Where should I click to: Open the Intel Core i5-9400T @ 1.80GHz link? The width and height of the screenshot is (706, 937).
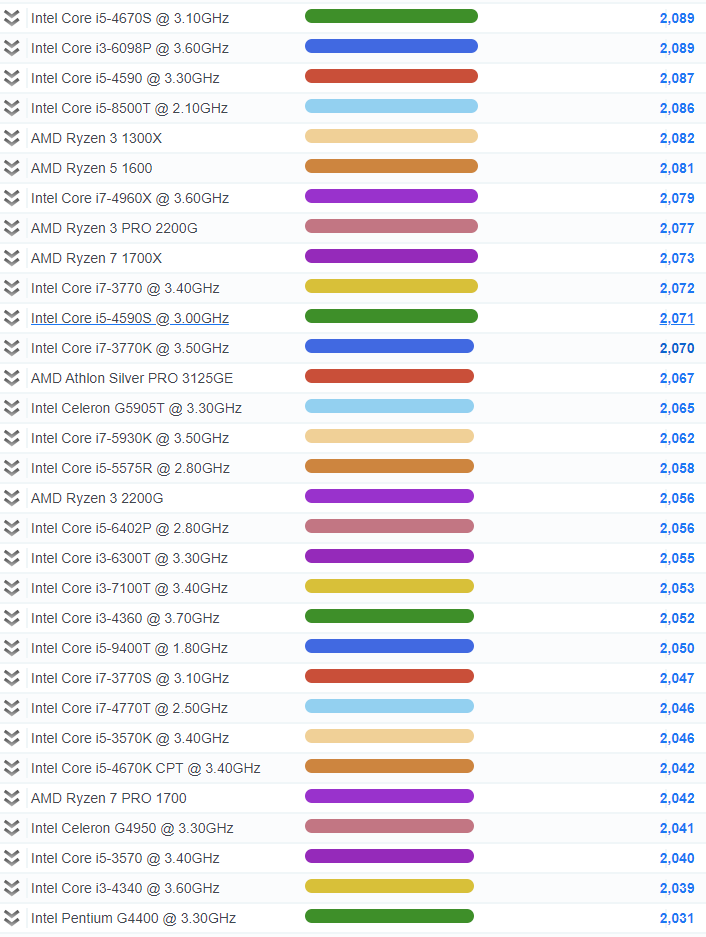tap(129, 648)
